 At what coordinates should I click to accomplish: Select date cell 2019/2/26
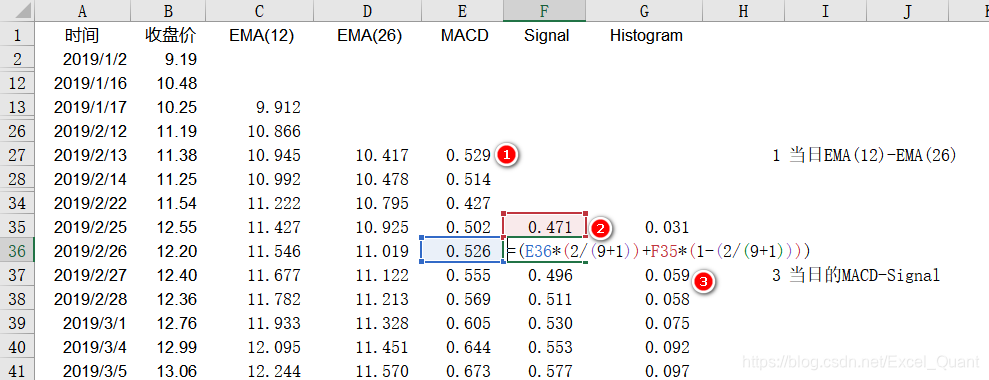(x=83, y=251)
